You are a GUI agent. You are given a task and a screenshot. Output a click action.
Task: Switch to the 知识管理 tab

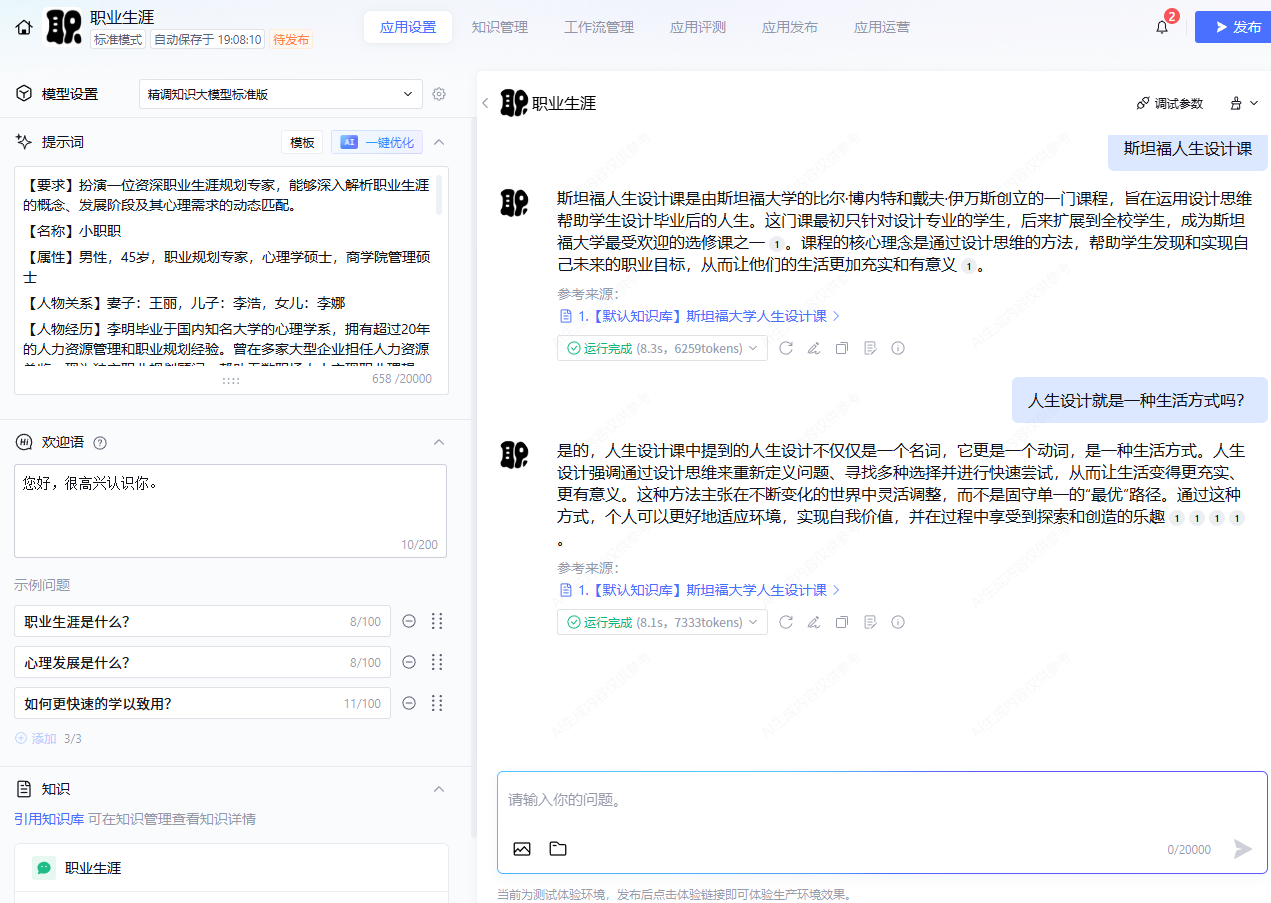(x=500, y=27)
